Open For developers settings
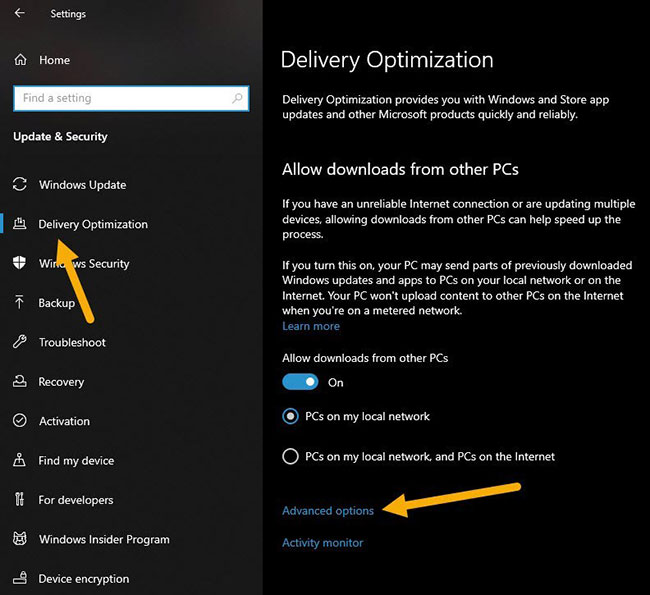The image size is (650, 595). point(76,500)
